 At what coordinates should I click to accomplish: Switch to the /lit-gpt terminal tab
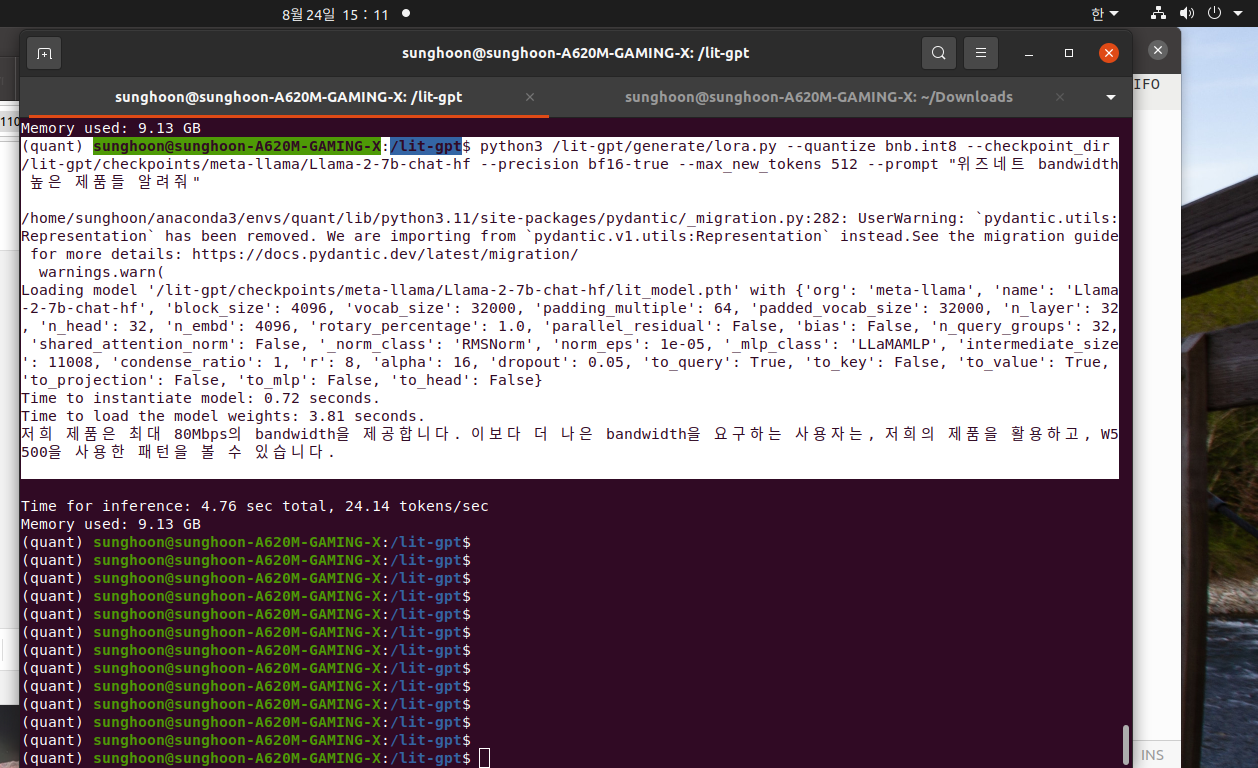(288, 97)
